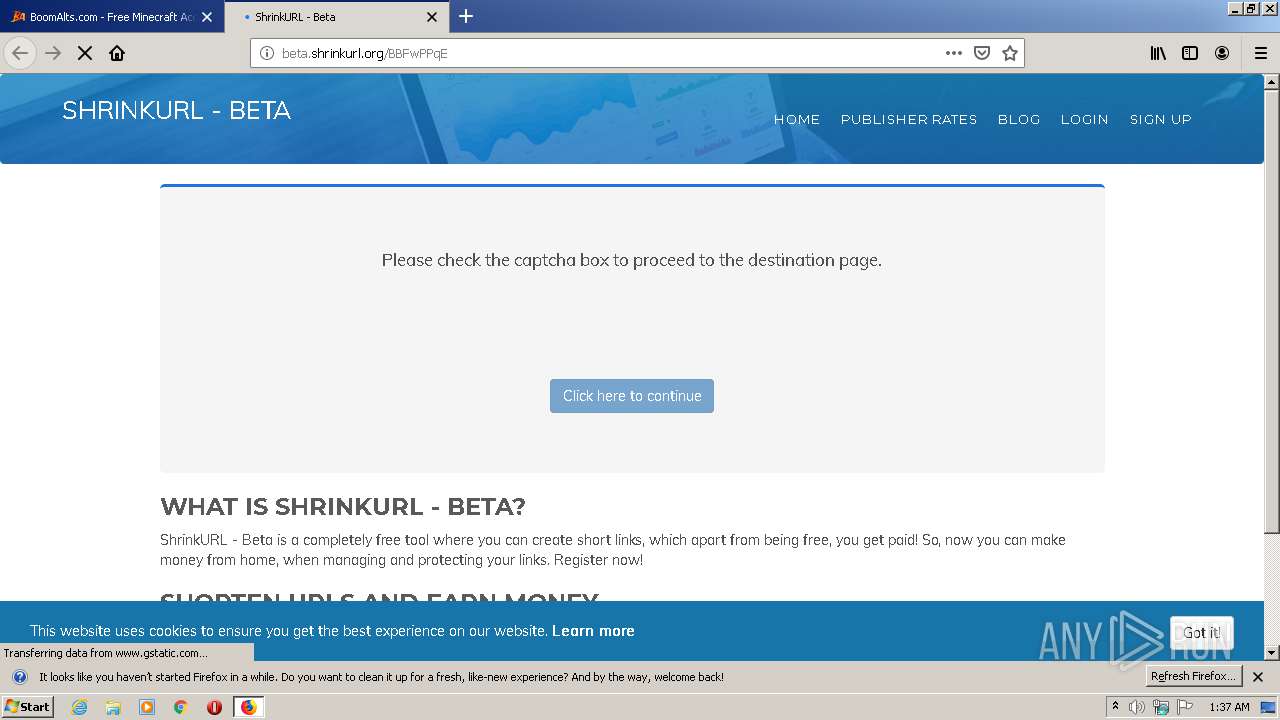
Task: Click the 1:37 AM system clock
Action: [1229, 707]
